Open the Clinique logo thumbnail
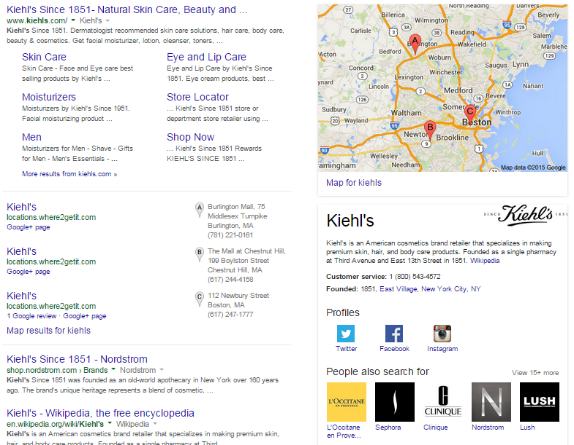This screenshot has width=574, height=445. pyautogui.click(x=443, y=402)
